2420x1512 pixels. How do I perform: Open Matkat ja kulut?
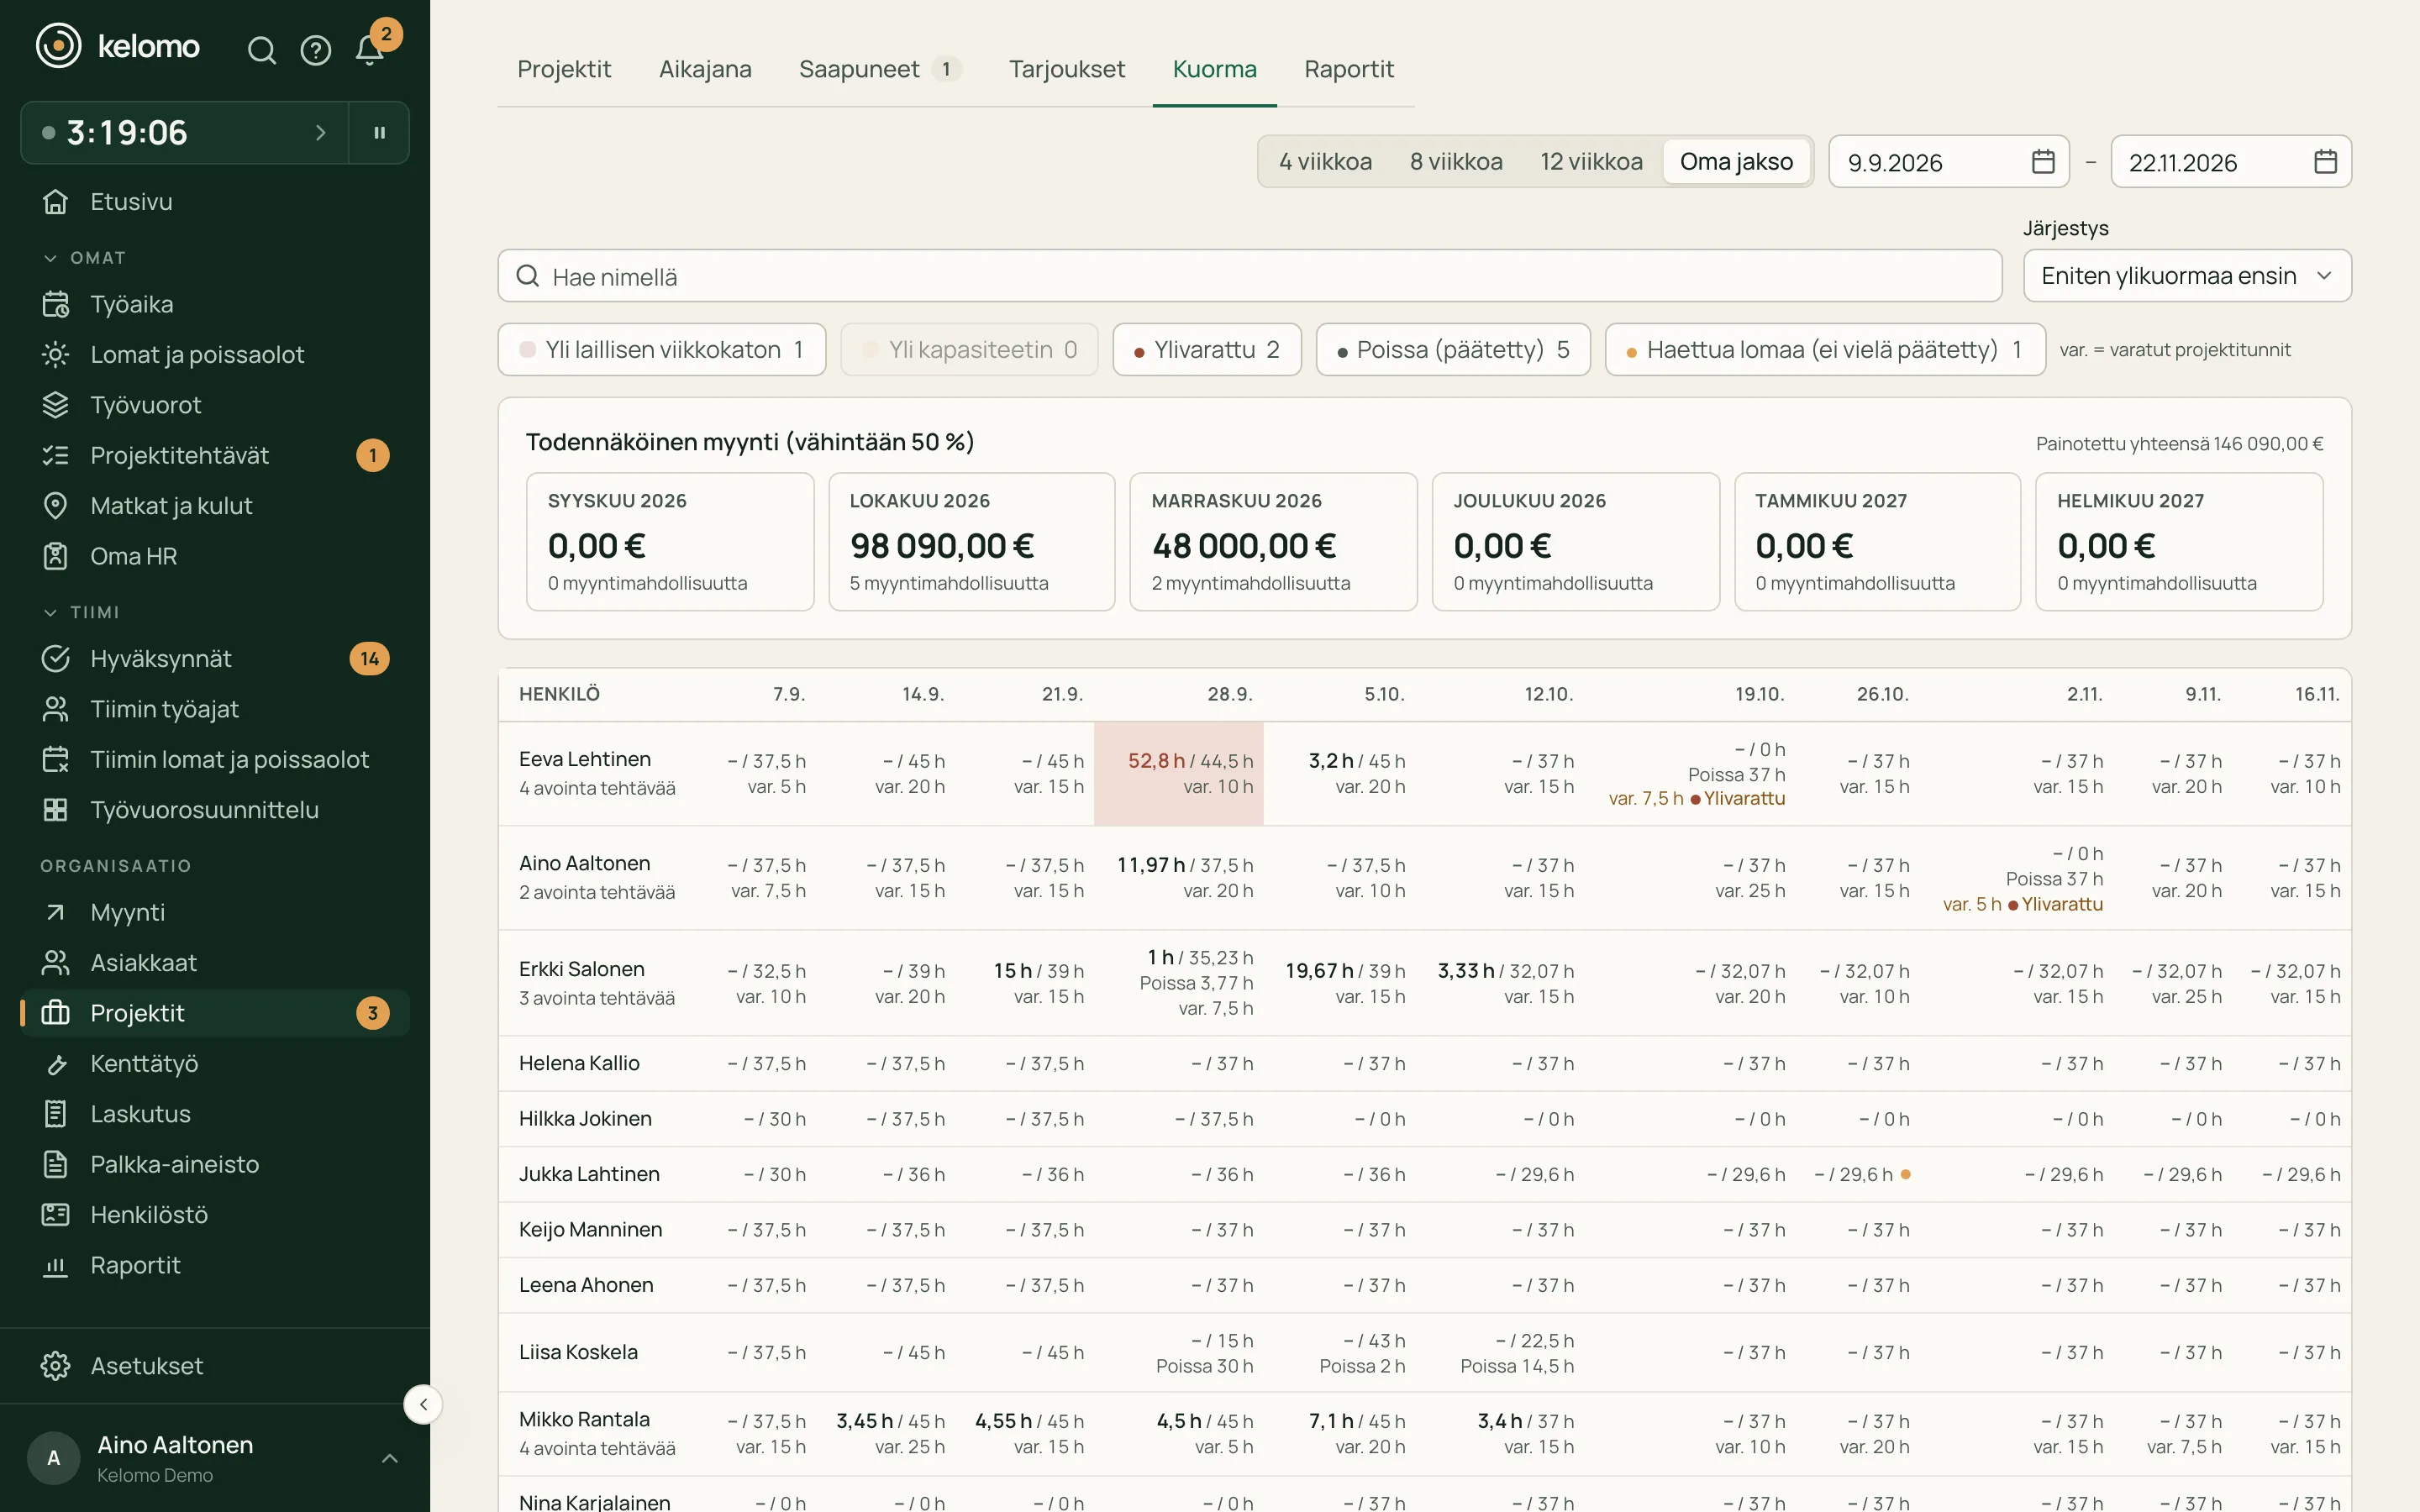pyautogui.click(x=215, y=506)
